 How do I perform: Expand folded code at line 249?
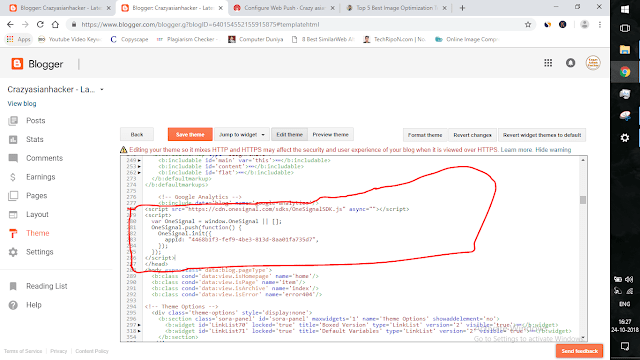[x=139, y=160]
